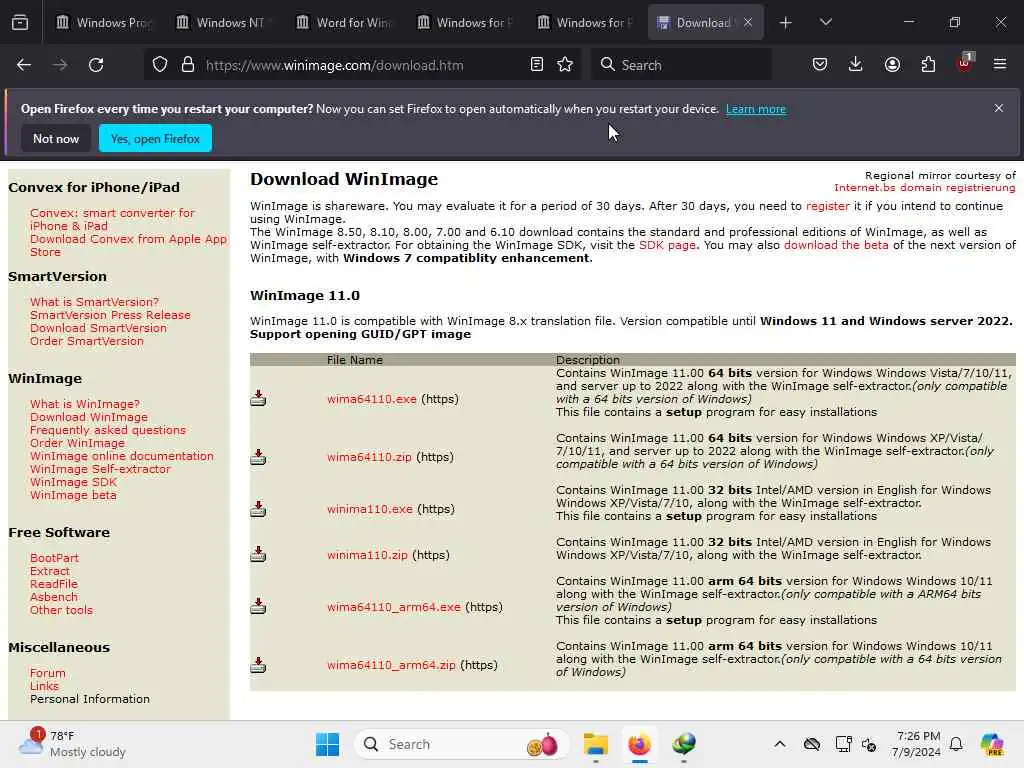
Task: Click download icon beside wima64110.zip
Action: pyautogui.click(x=258, y=457)
